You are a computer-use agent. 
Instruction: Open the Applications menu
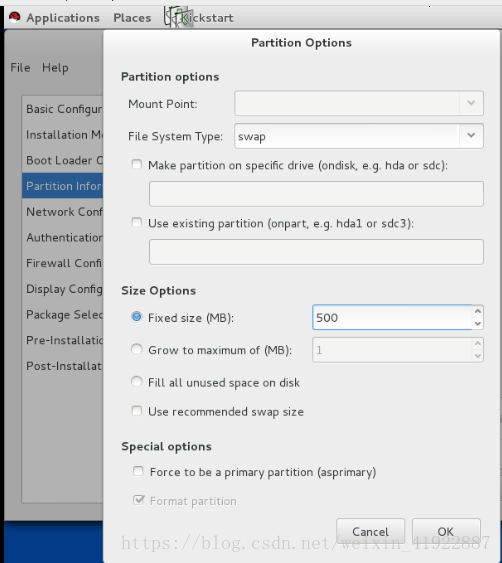click(63, 18)
